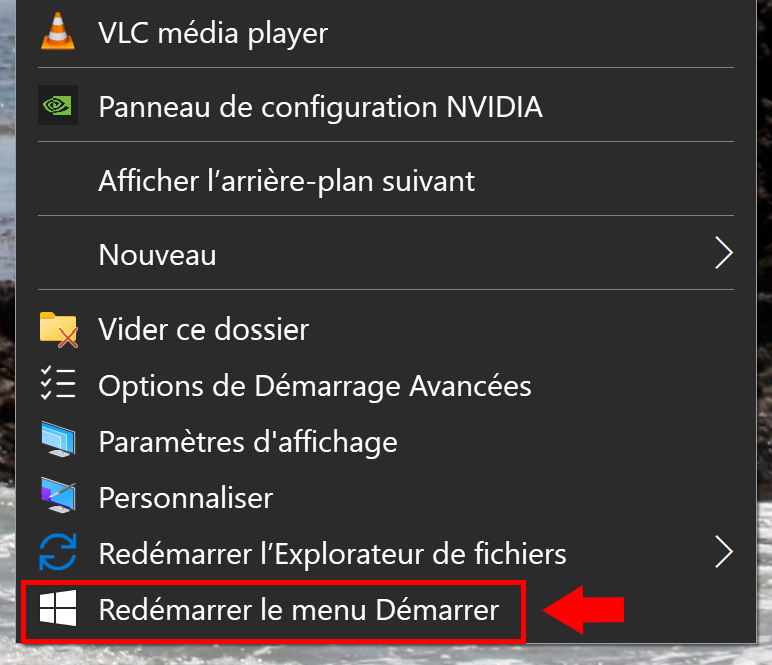Click the Personnaliser monitor-with-brush icon
Screen dimensions: 772x665
click(x=58, y=495)
